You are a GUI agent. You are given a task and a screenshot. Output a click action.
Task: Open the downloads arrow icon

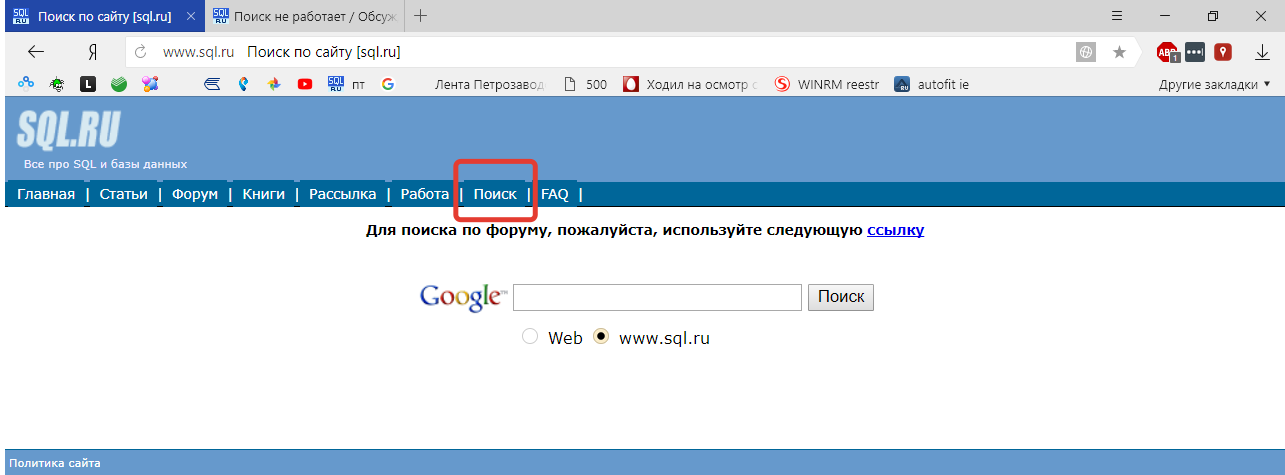click(x=1261, y=52)
